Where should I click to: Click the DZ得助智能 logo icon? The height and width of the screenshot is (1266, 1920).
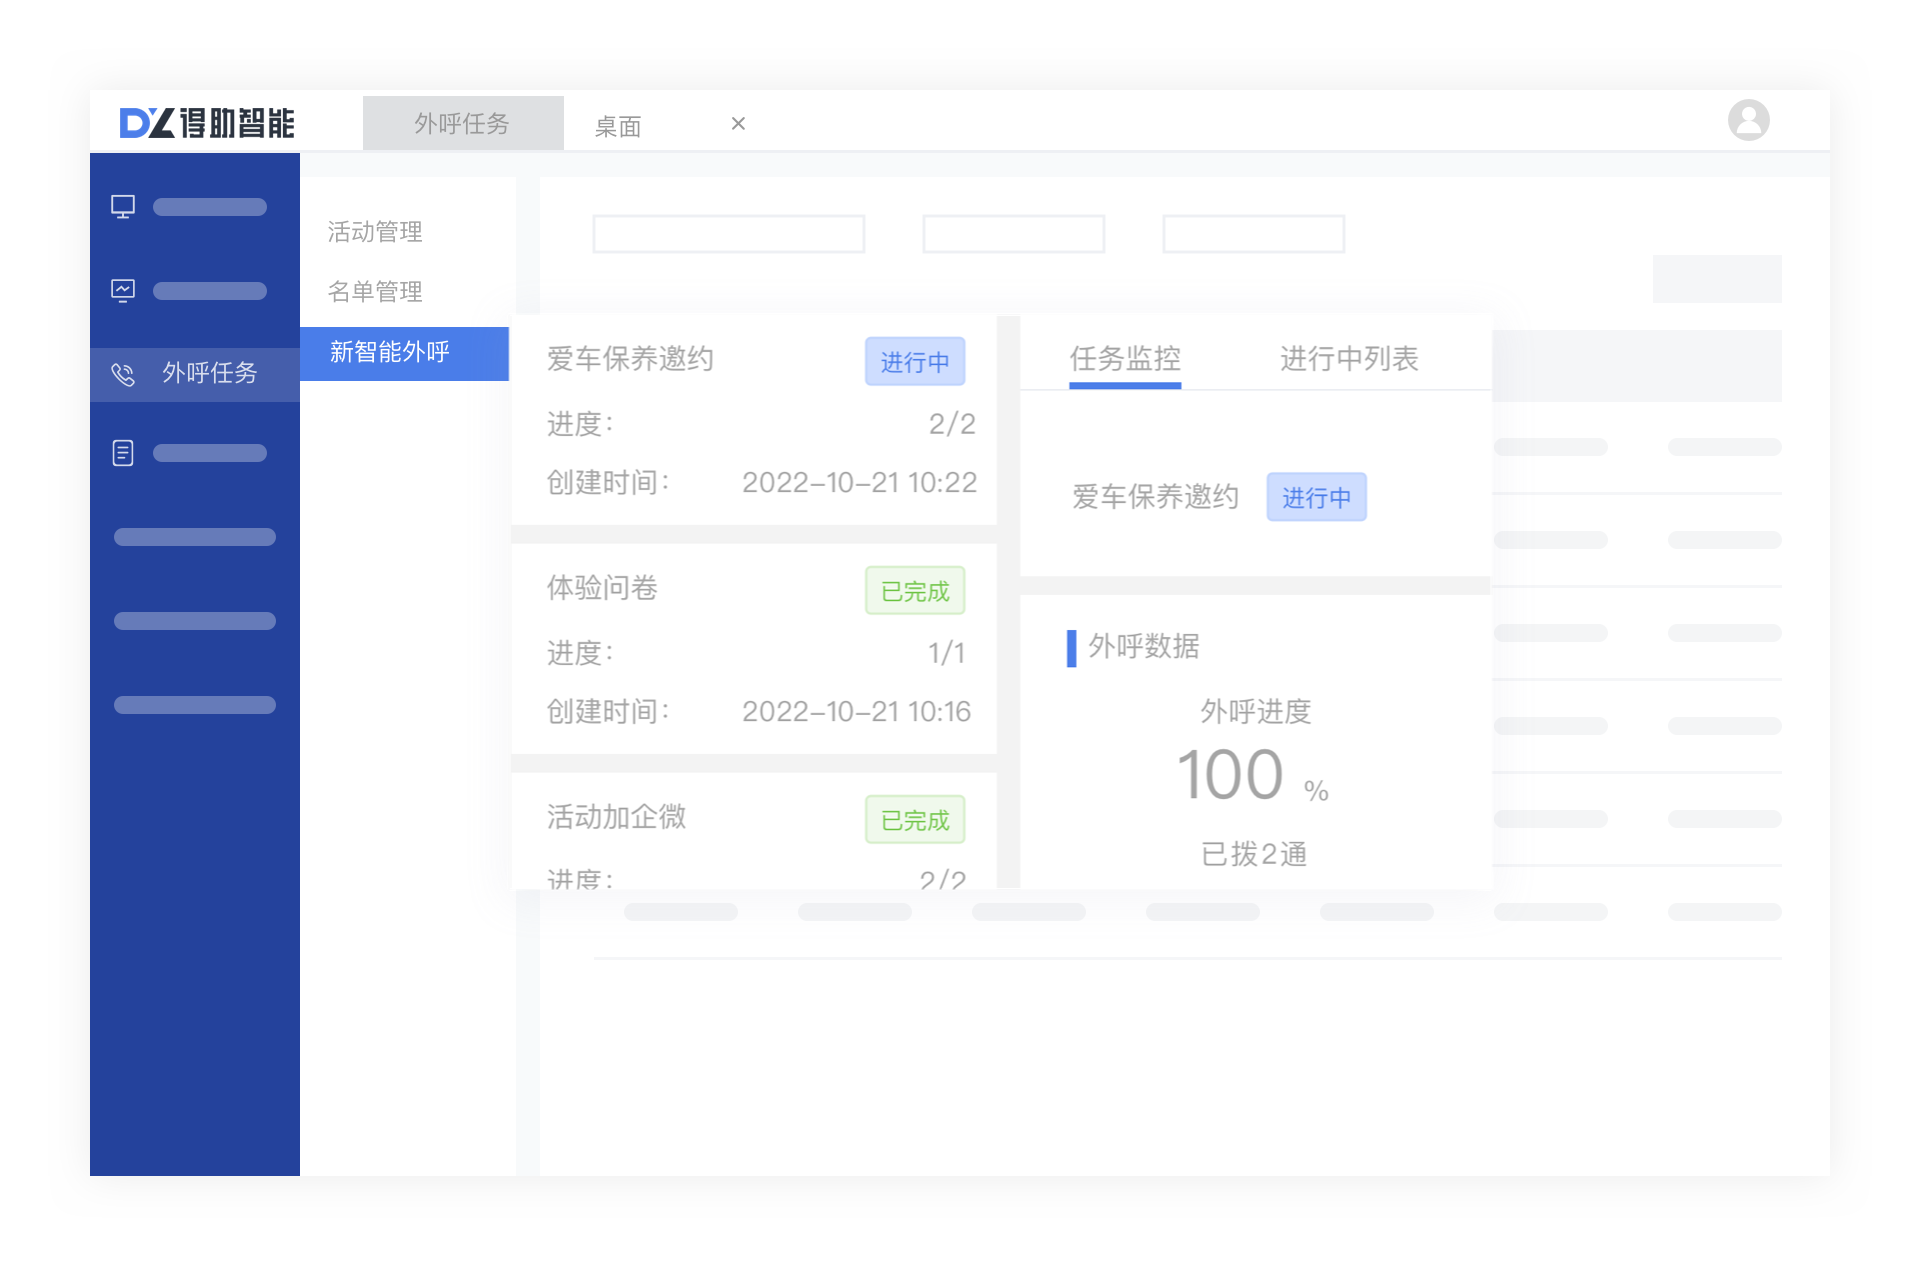(199, 122)
